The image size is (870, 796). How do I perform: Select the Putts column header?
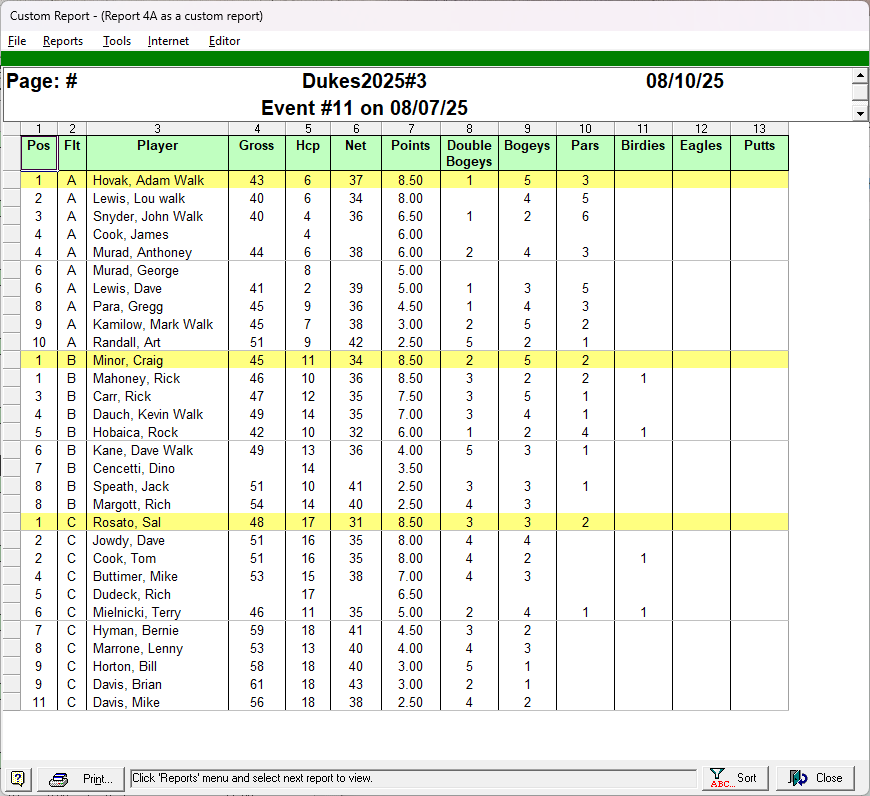pyautogui.click(x=759, y=146)
